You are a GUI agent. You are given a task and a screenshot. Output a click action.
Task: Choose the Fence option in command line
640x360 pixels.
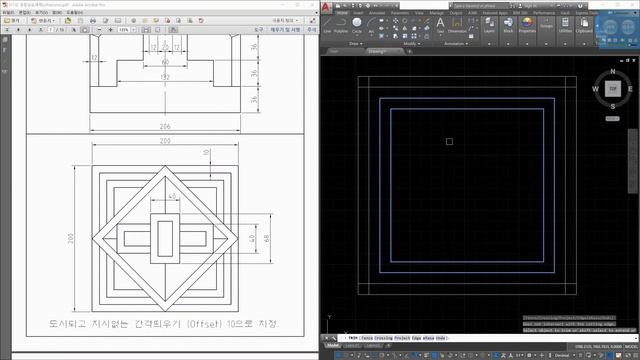367,338
